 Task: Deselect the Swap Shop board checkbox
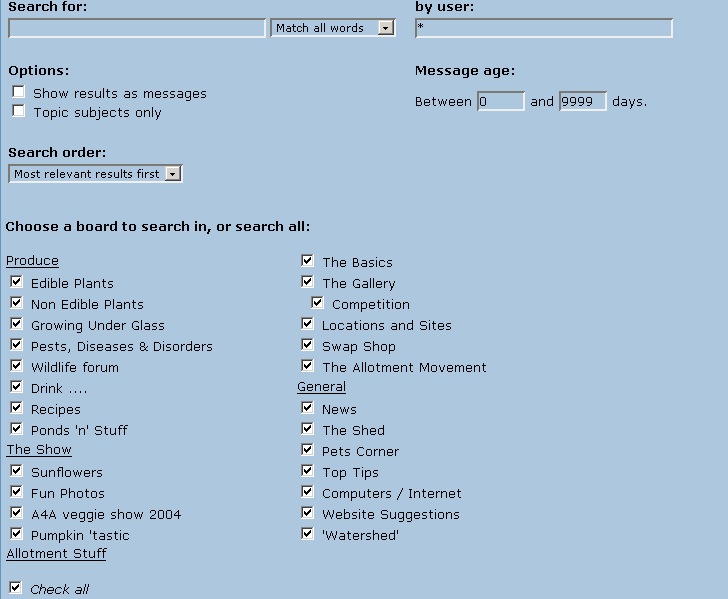click(x=307, y=345)
